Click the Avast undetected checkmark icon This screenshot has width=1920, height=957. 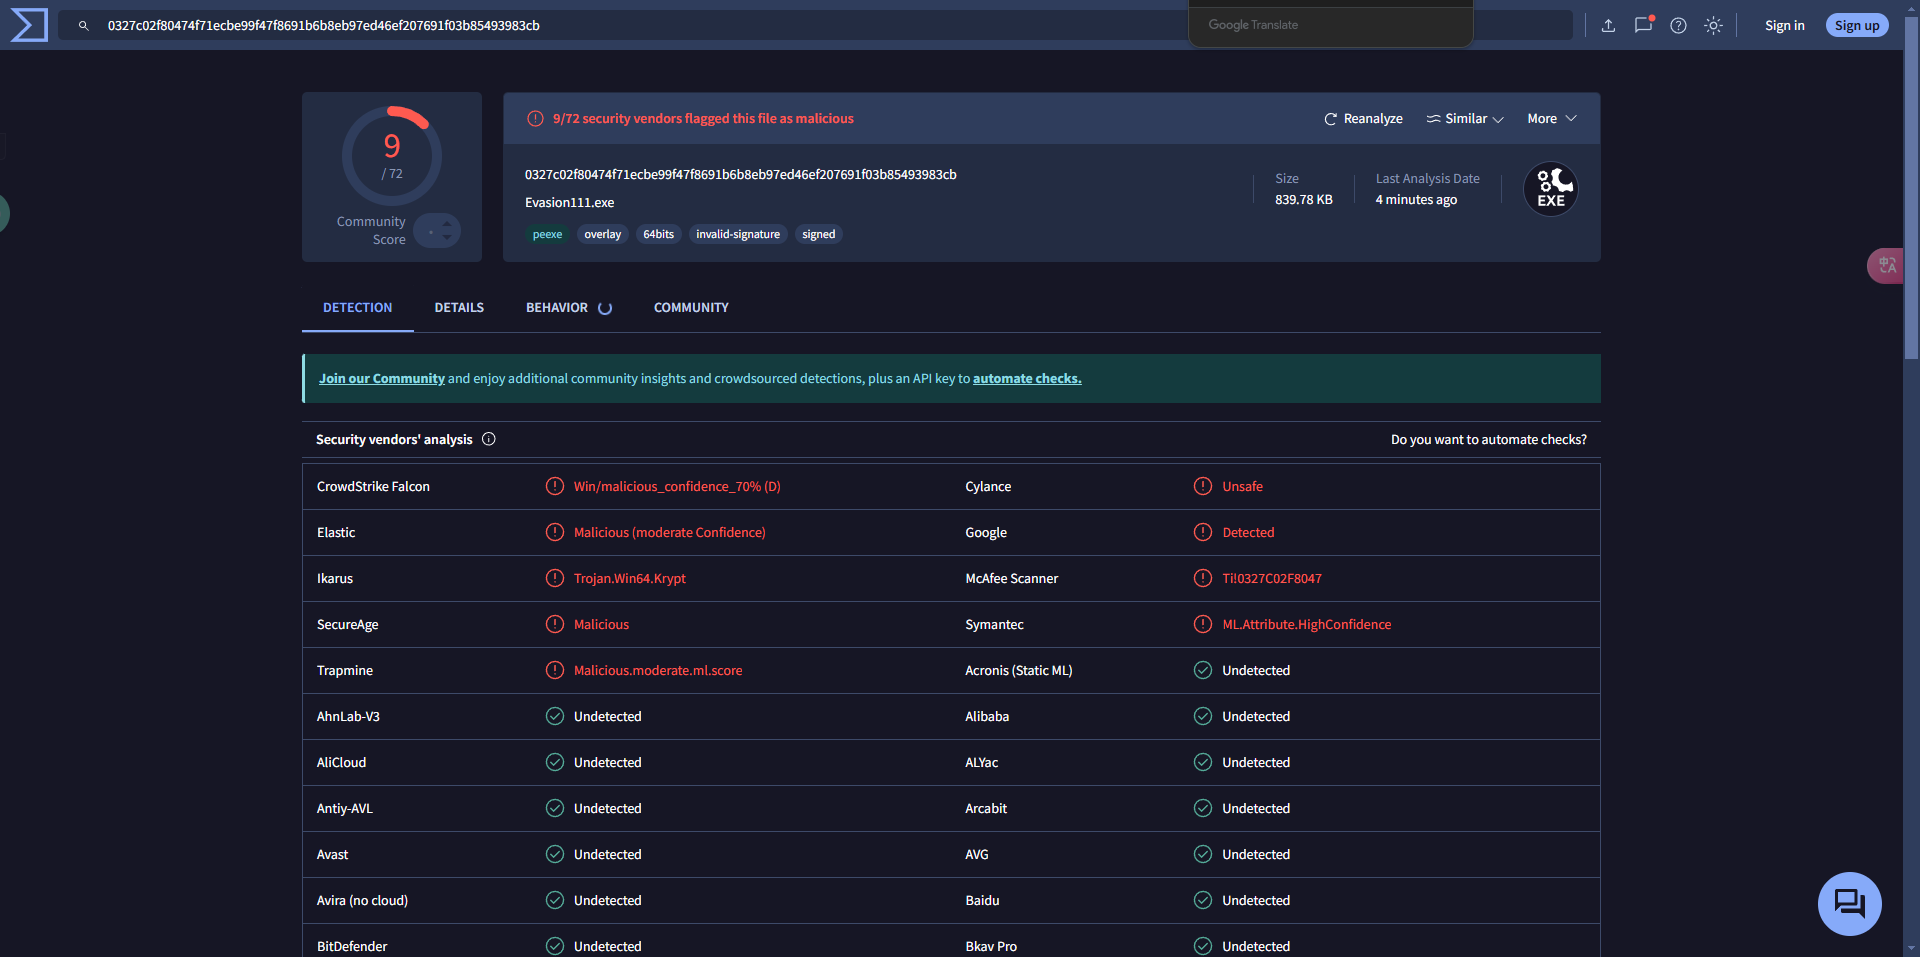click(x=555, y=854)
